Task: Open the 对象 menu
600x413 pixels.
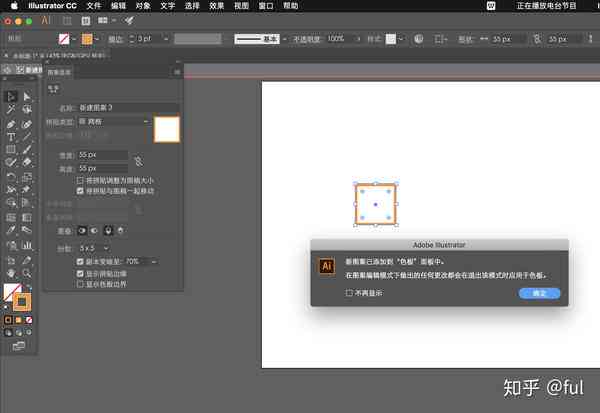Action: (x=143, y=6)
